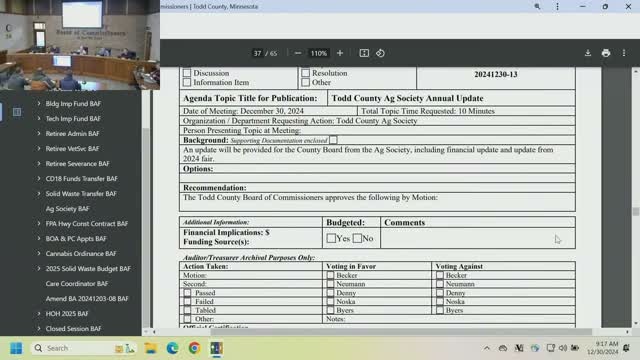Check the Budgeted Yes box
This screenshot has height=360, width=640.
331,238
